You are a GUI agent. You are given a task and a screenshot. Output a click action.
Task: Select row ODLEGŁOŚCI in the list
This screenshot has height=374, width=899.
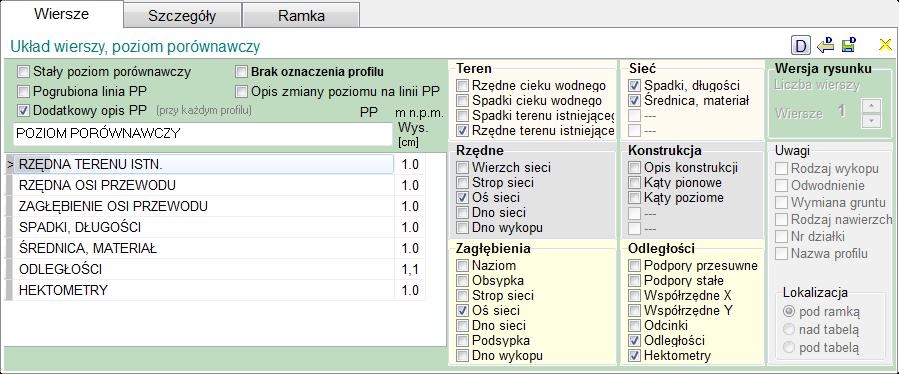coord(204,270)
